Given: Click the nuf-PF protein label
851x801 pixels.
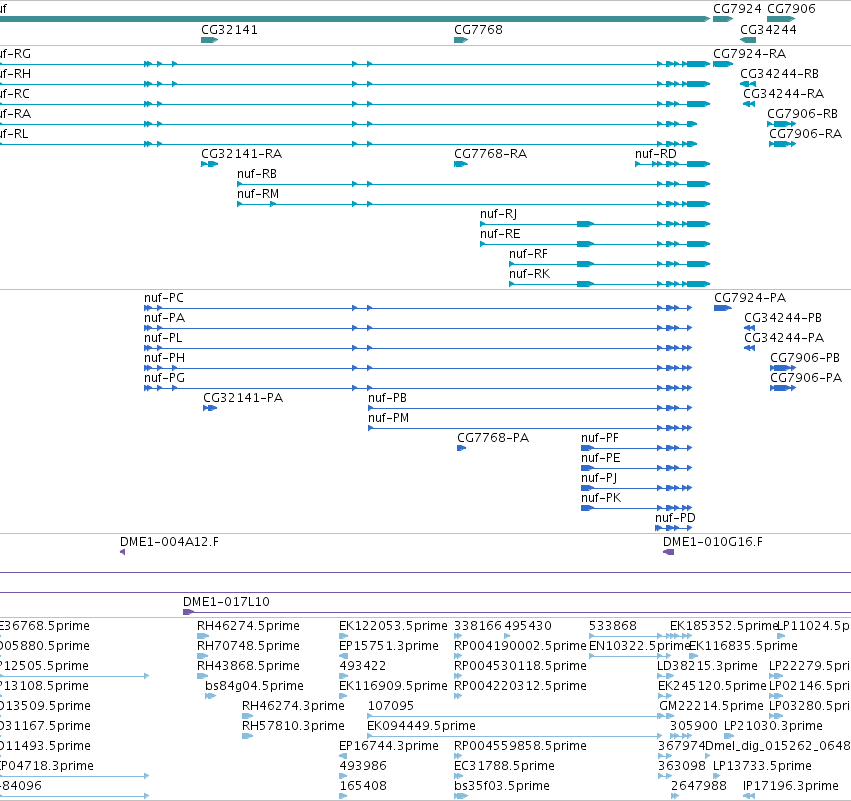Looking at the screenshot, I should point(600,438).
